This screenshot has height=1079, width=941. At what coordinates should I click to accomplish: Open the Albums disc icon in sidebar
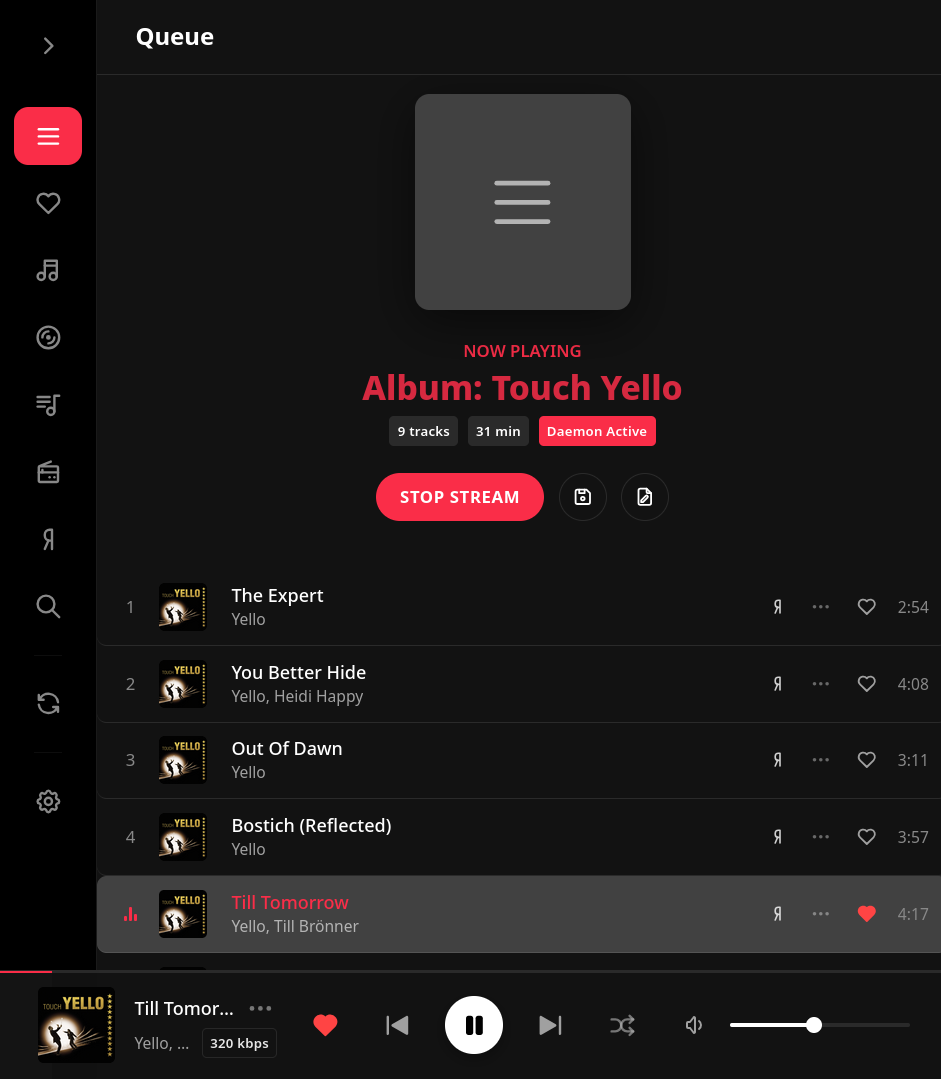[x=48, y=338]
